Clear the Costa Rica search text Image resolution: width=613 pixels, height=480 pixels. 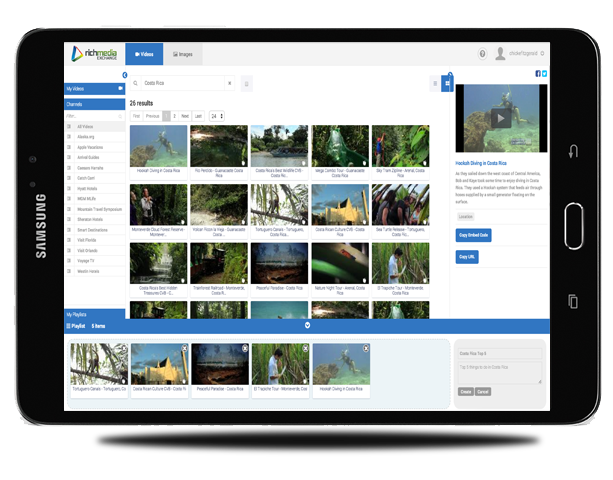tap(229, 83)
